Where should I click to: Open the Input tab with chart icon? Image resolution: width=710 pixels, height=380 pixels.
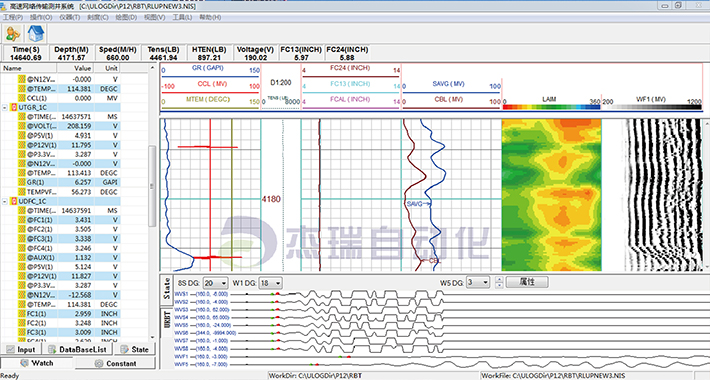(21, 349)
